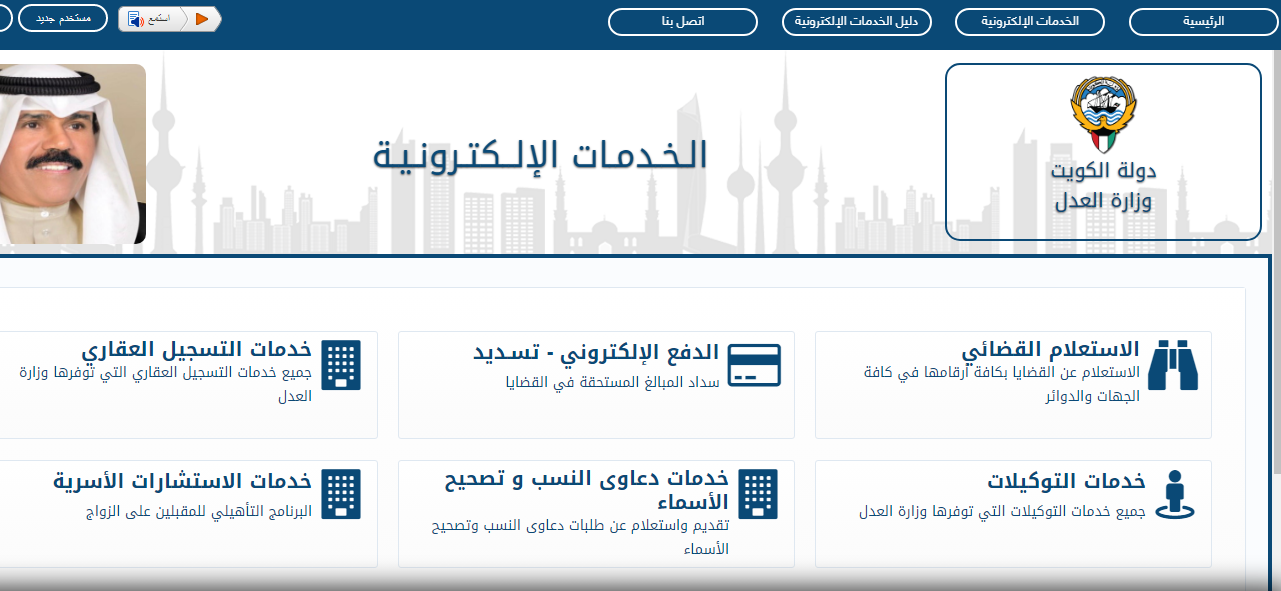This screenshot has width=1281, height=591.
Task: Open the الاستعلام القضائي heading link
Action: (x=1050, y=350)
